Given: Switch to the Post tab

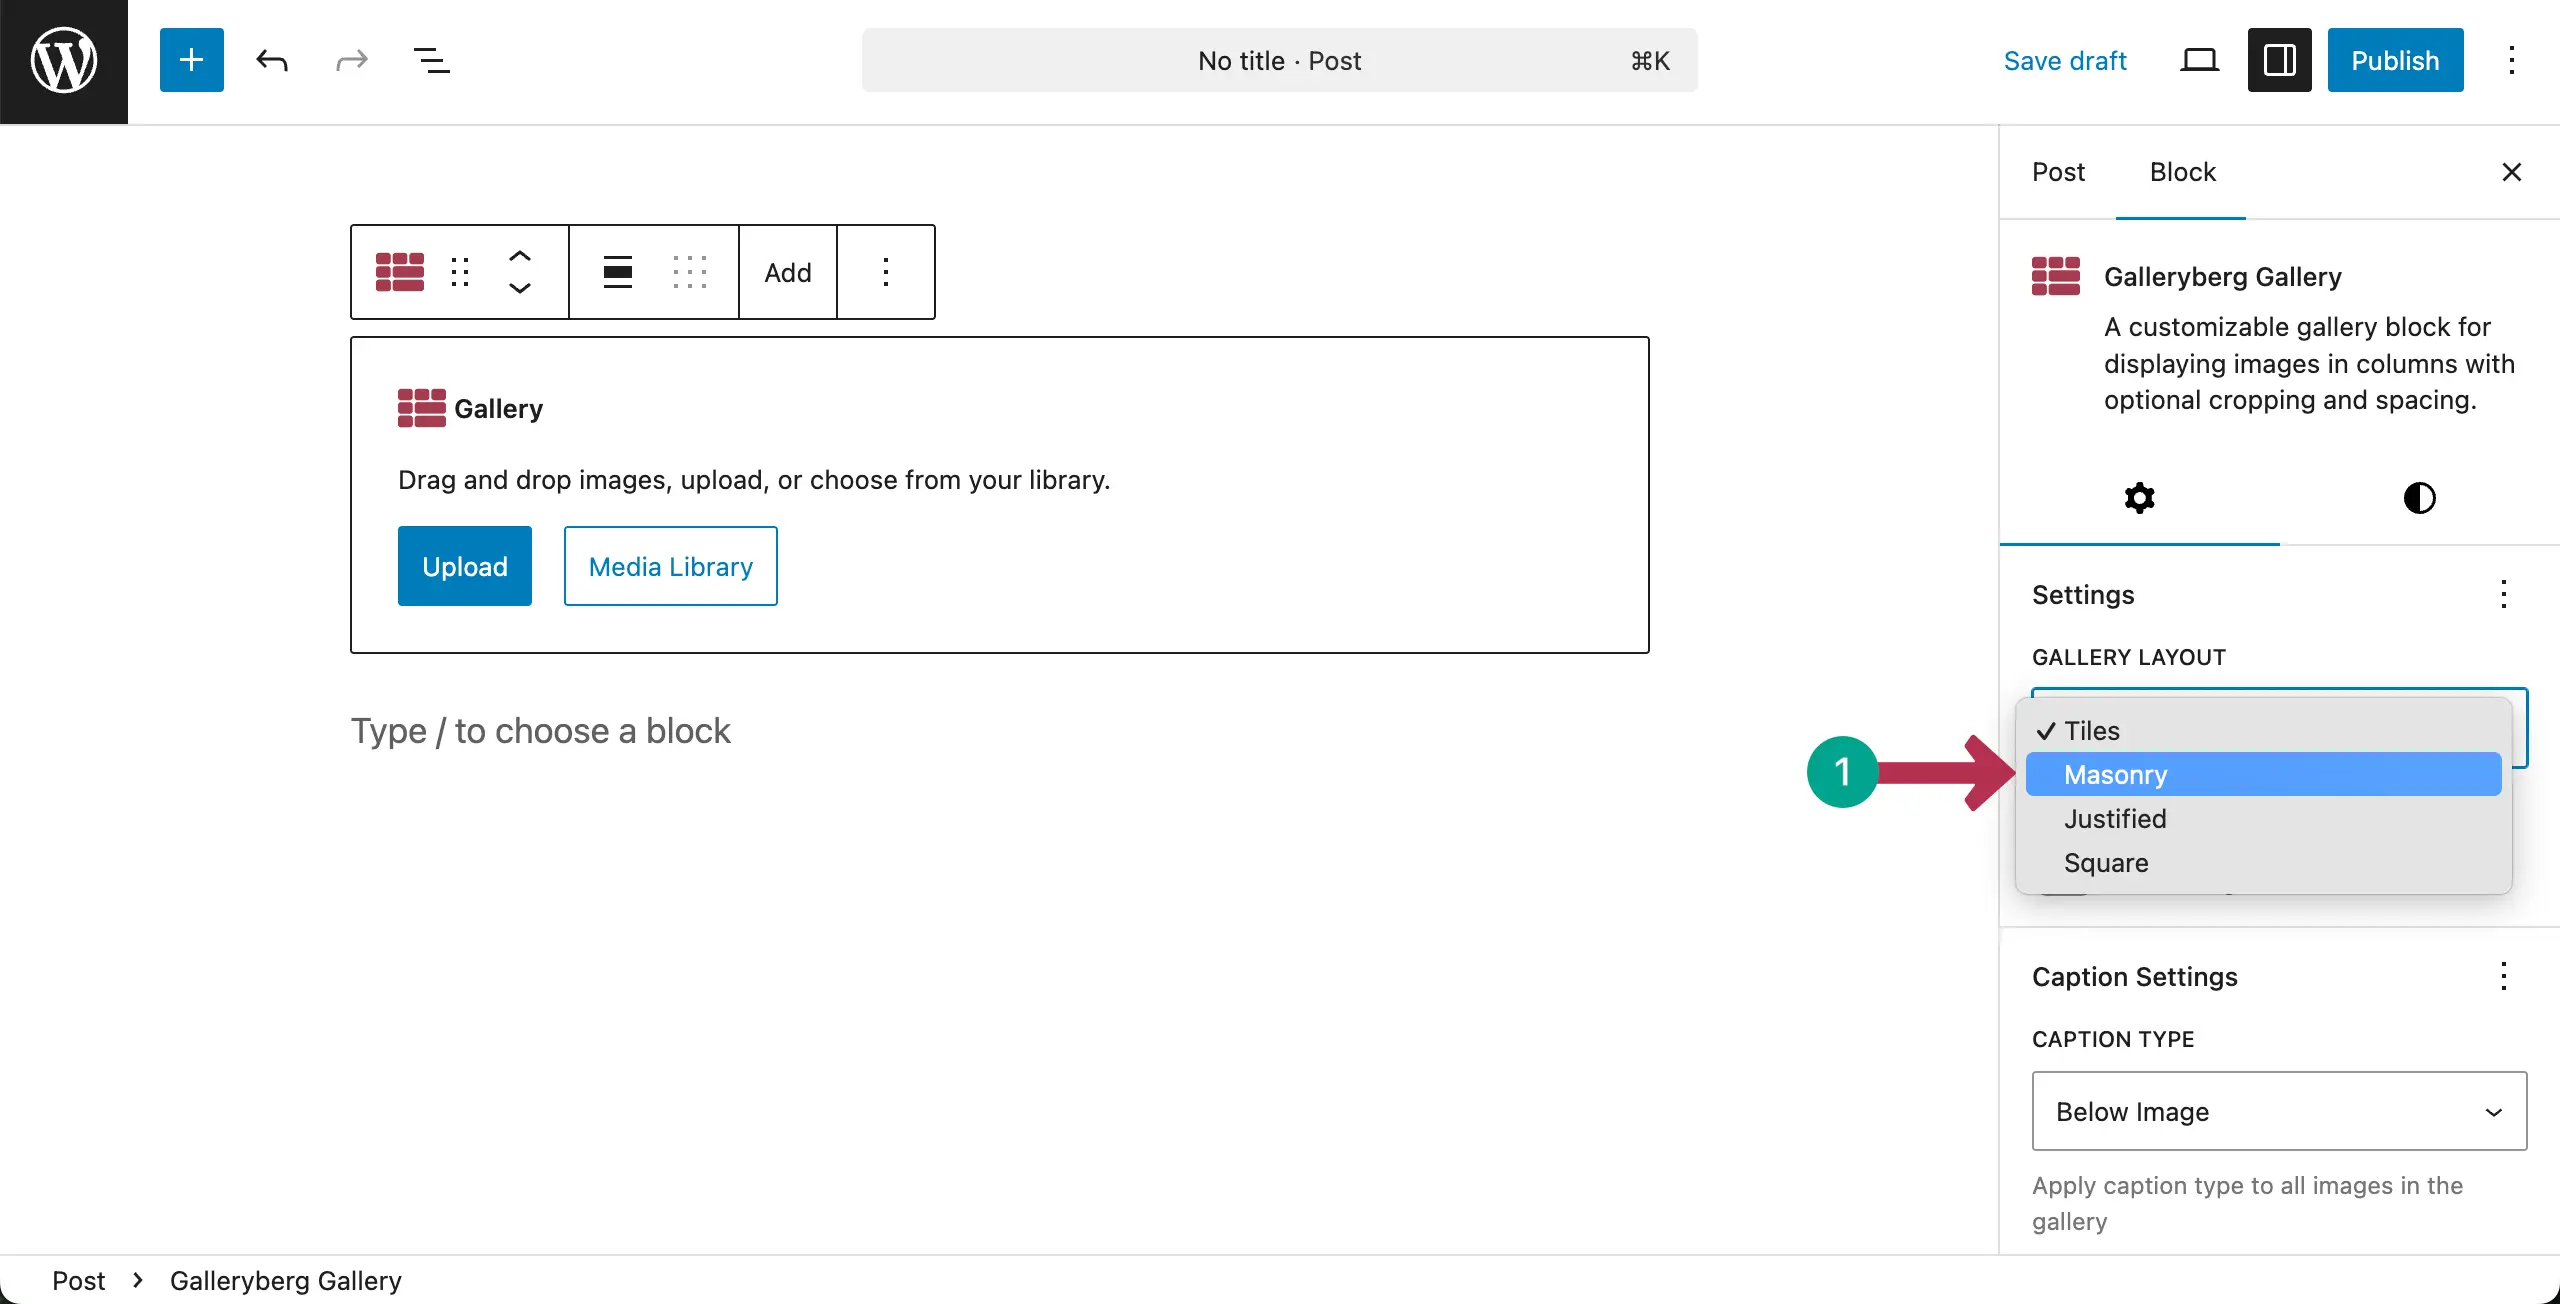Looking at the screenshot, I should pos(2058,172).
